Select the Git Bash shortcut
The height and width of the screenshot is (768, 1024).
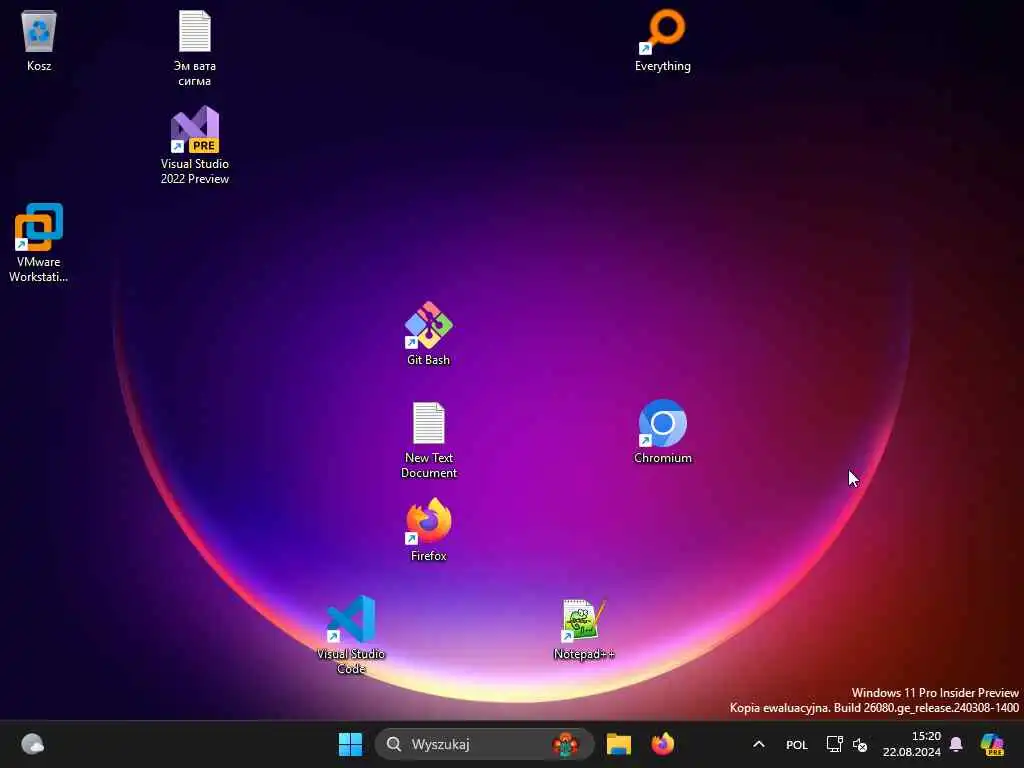[x=428, y=334]
